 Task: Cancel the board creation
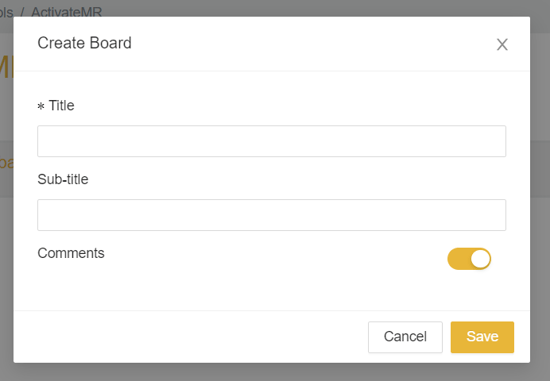[405, 337]
